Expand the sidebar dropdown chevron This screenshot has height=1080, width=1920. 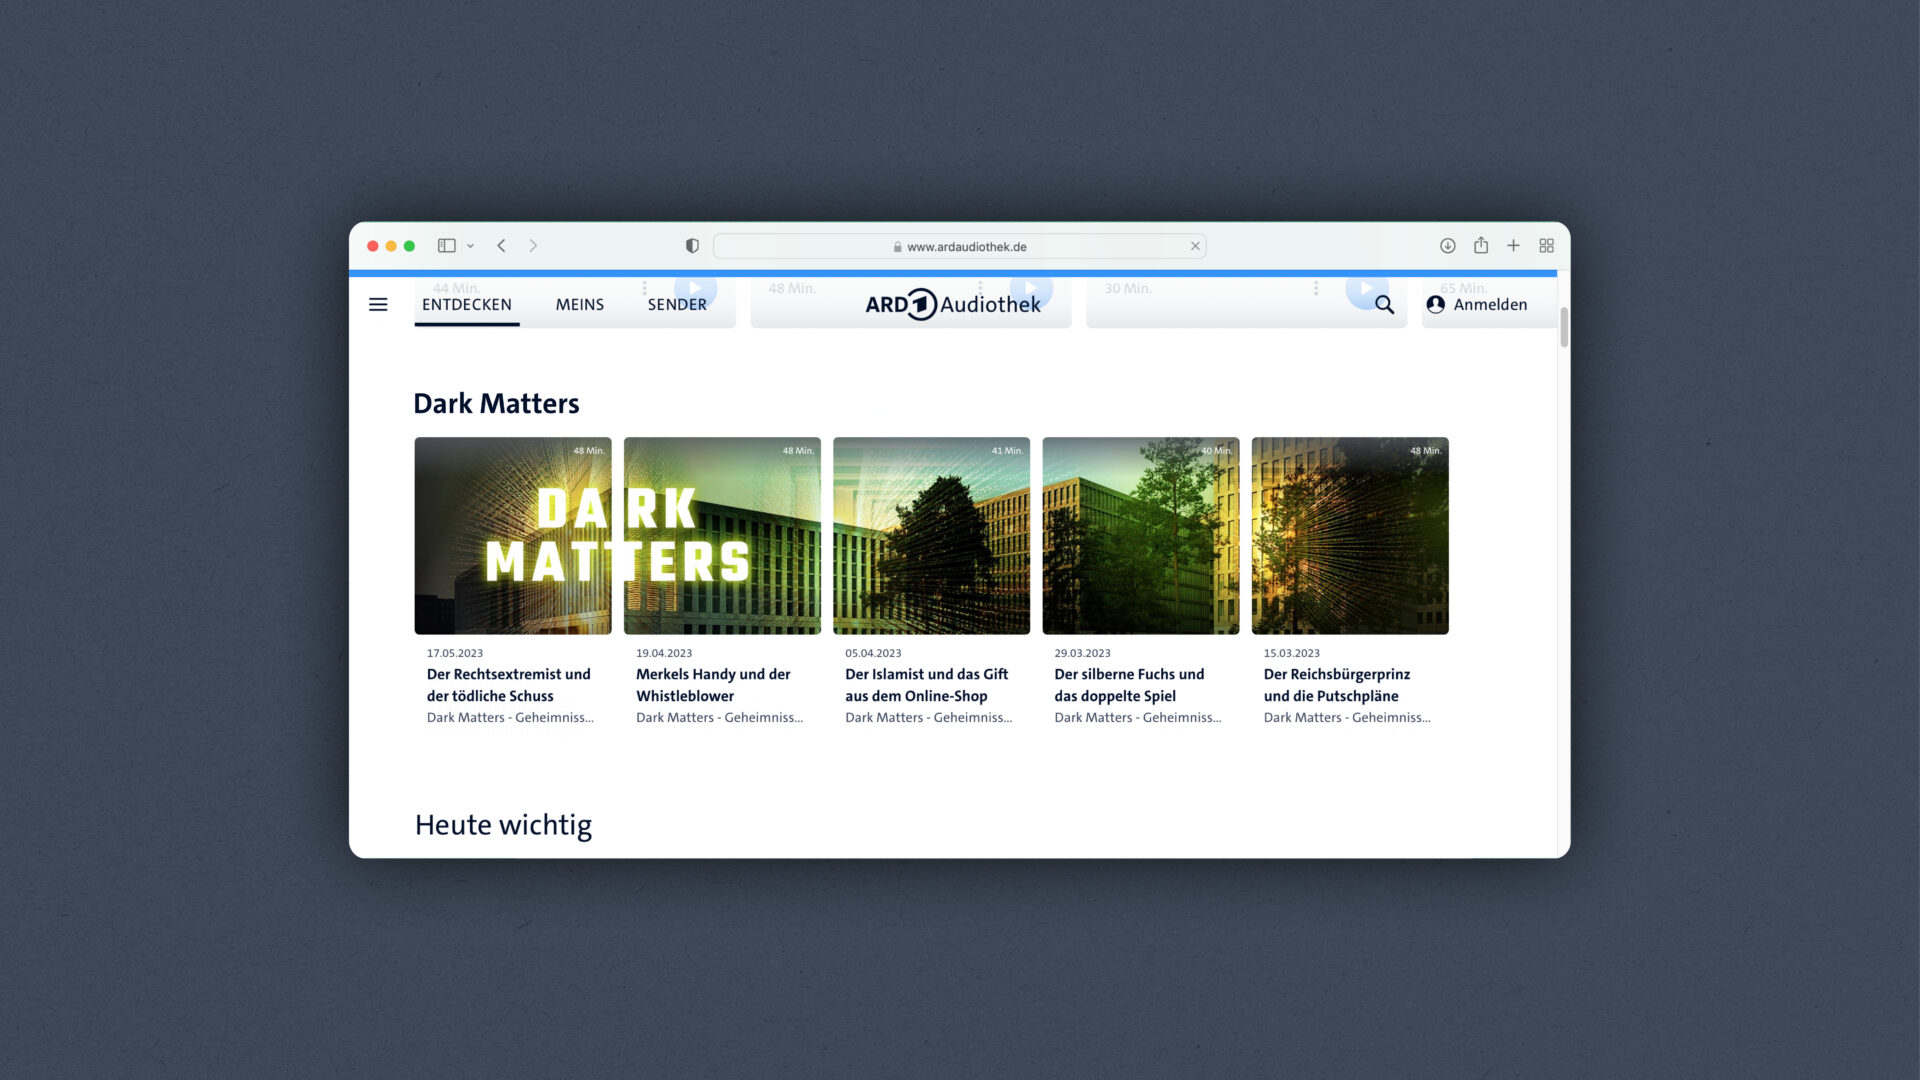[470, 246]
